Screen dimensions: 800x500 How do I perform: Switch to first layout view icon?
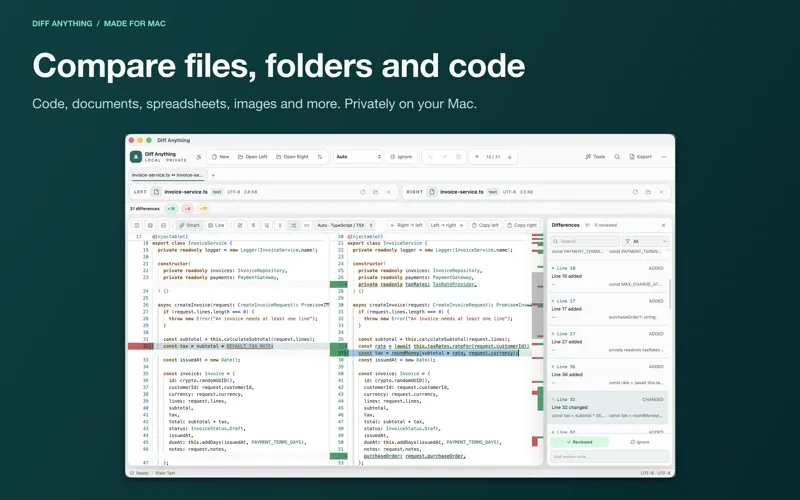137,225
